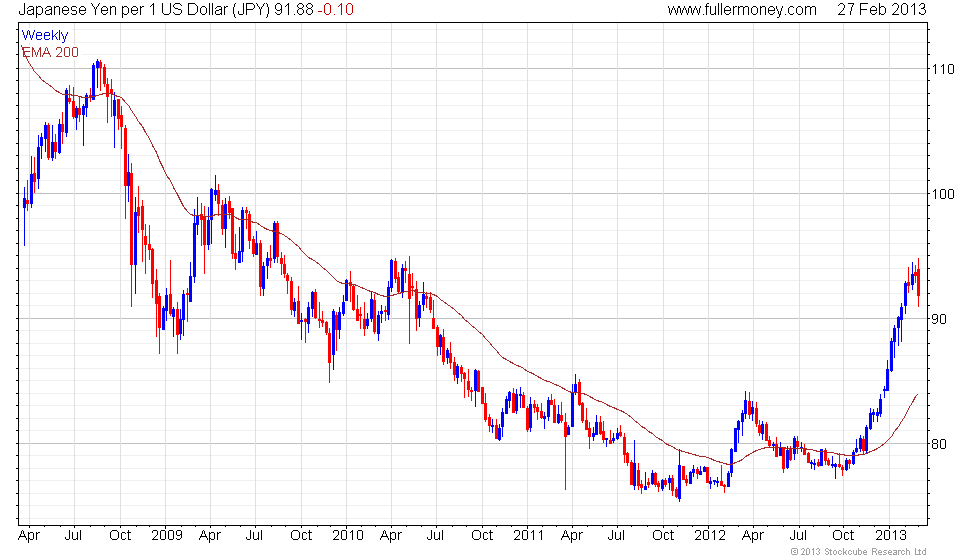The width and height of the screenshot is (980, 560).
Task: Click the 100 price axis label
Action: pos(943,194)
